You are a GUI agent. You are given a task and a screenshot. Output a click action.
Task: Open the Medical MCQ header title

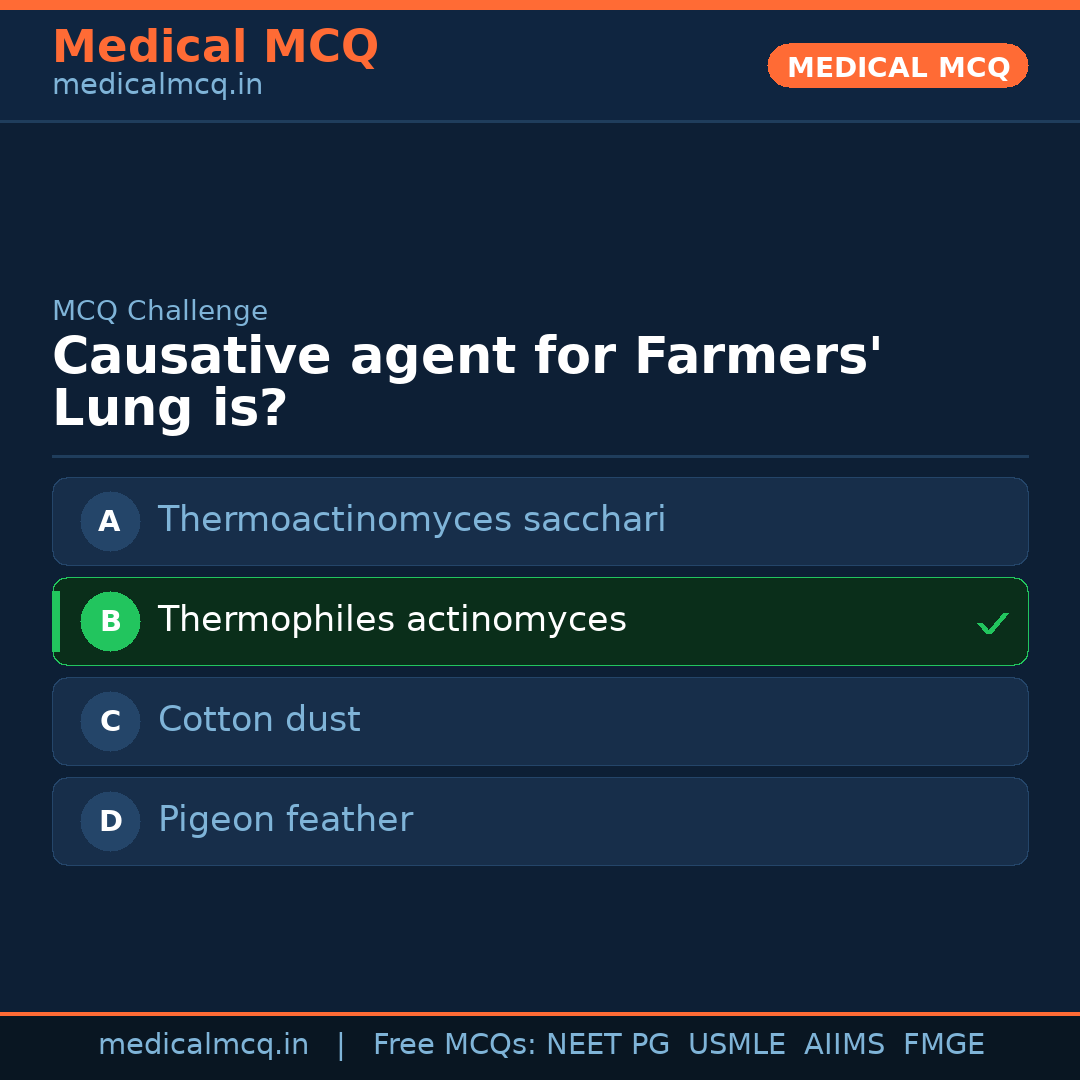215,47
